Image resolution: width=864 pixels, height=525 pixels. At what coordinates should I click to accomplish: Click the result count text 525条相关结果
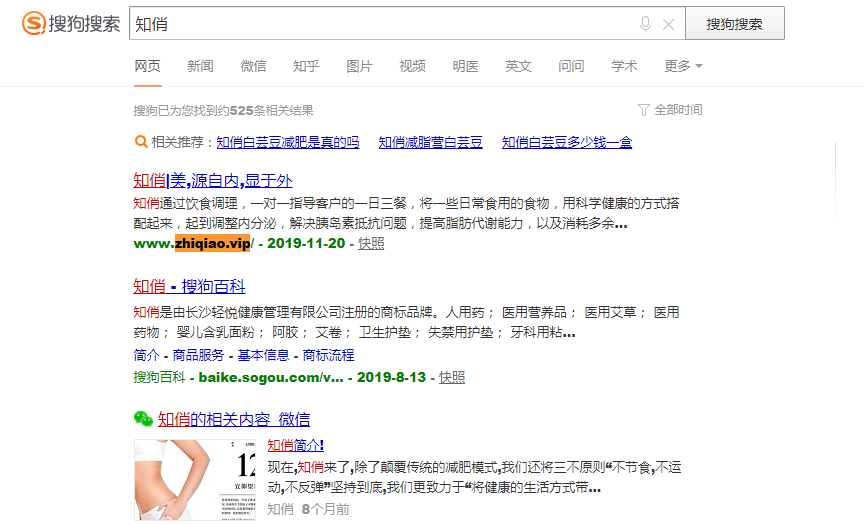[272, 110]
